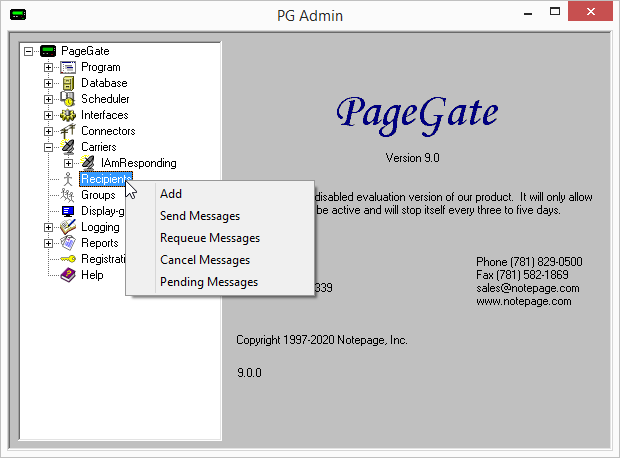This screenshot has width=620, height=458.
Task: Click the Reports documents icon
Action: click(x=68, y=243)
